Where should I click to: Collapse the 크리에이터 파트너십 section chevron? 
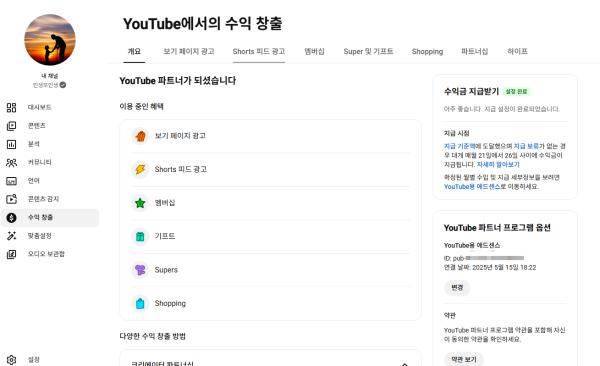tap(404, 364)
